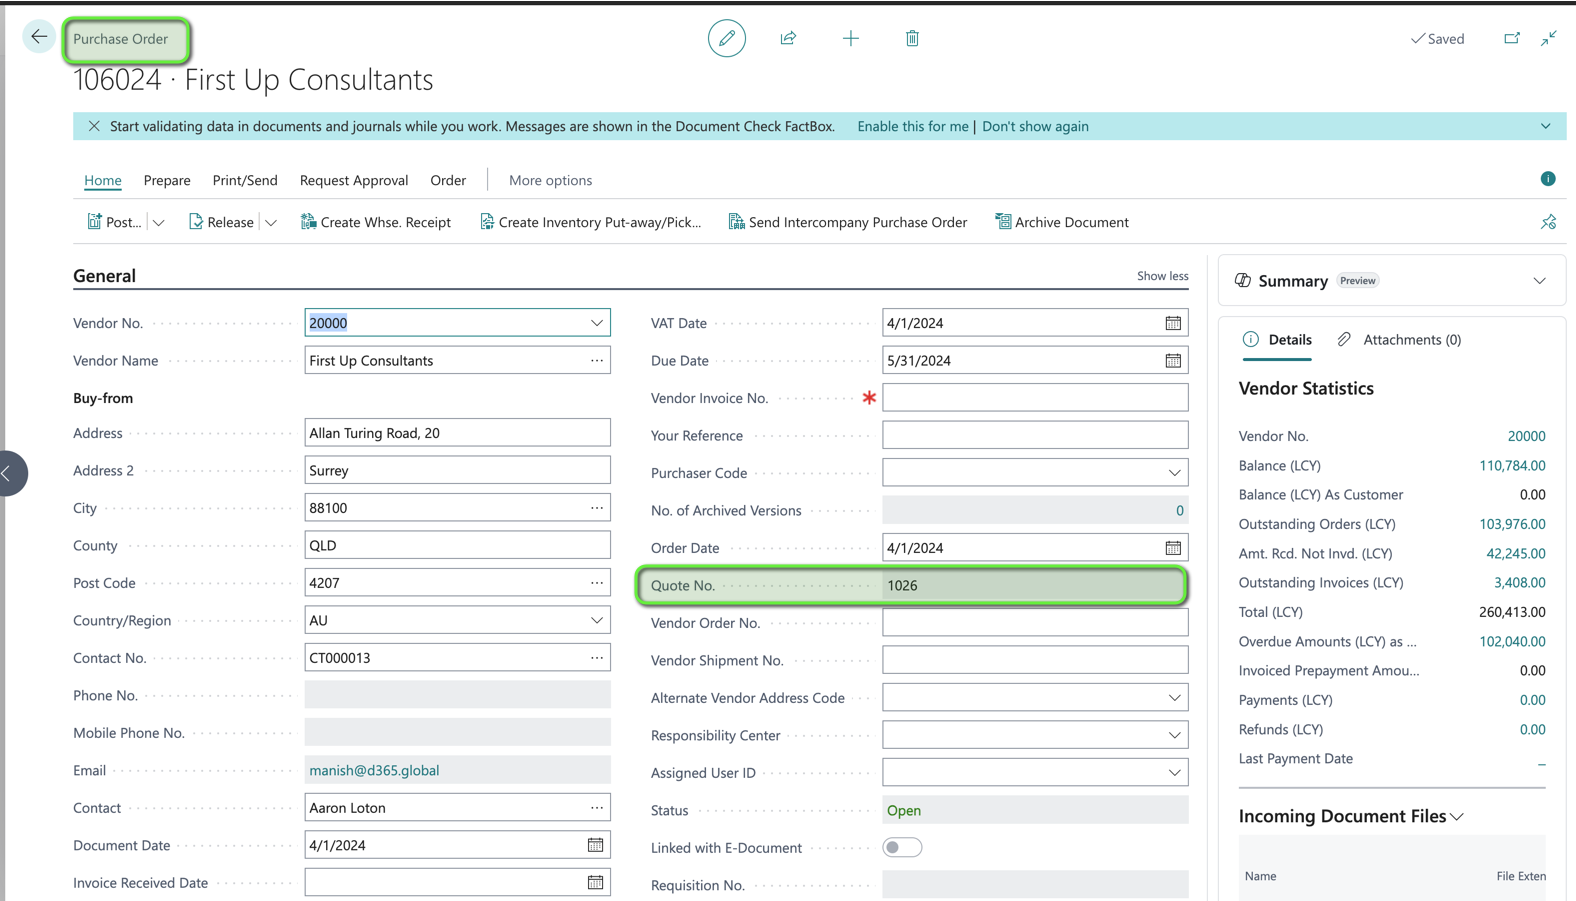Toggle the Linked with E-Document switch
The height and width of the screenshot is (901, 1576).
point(901,847)
